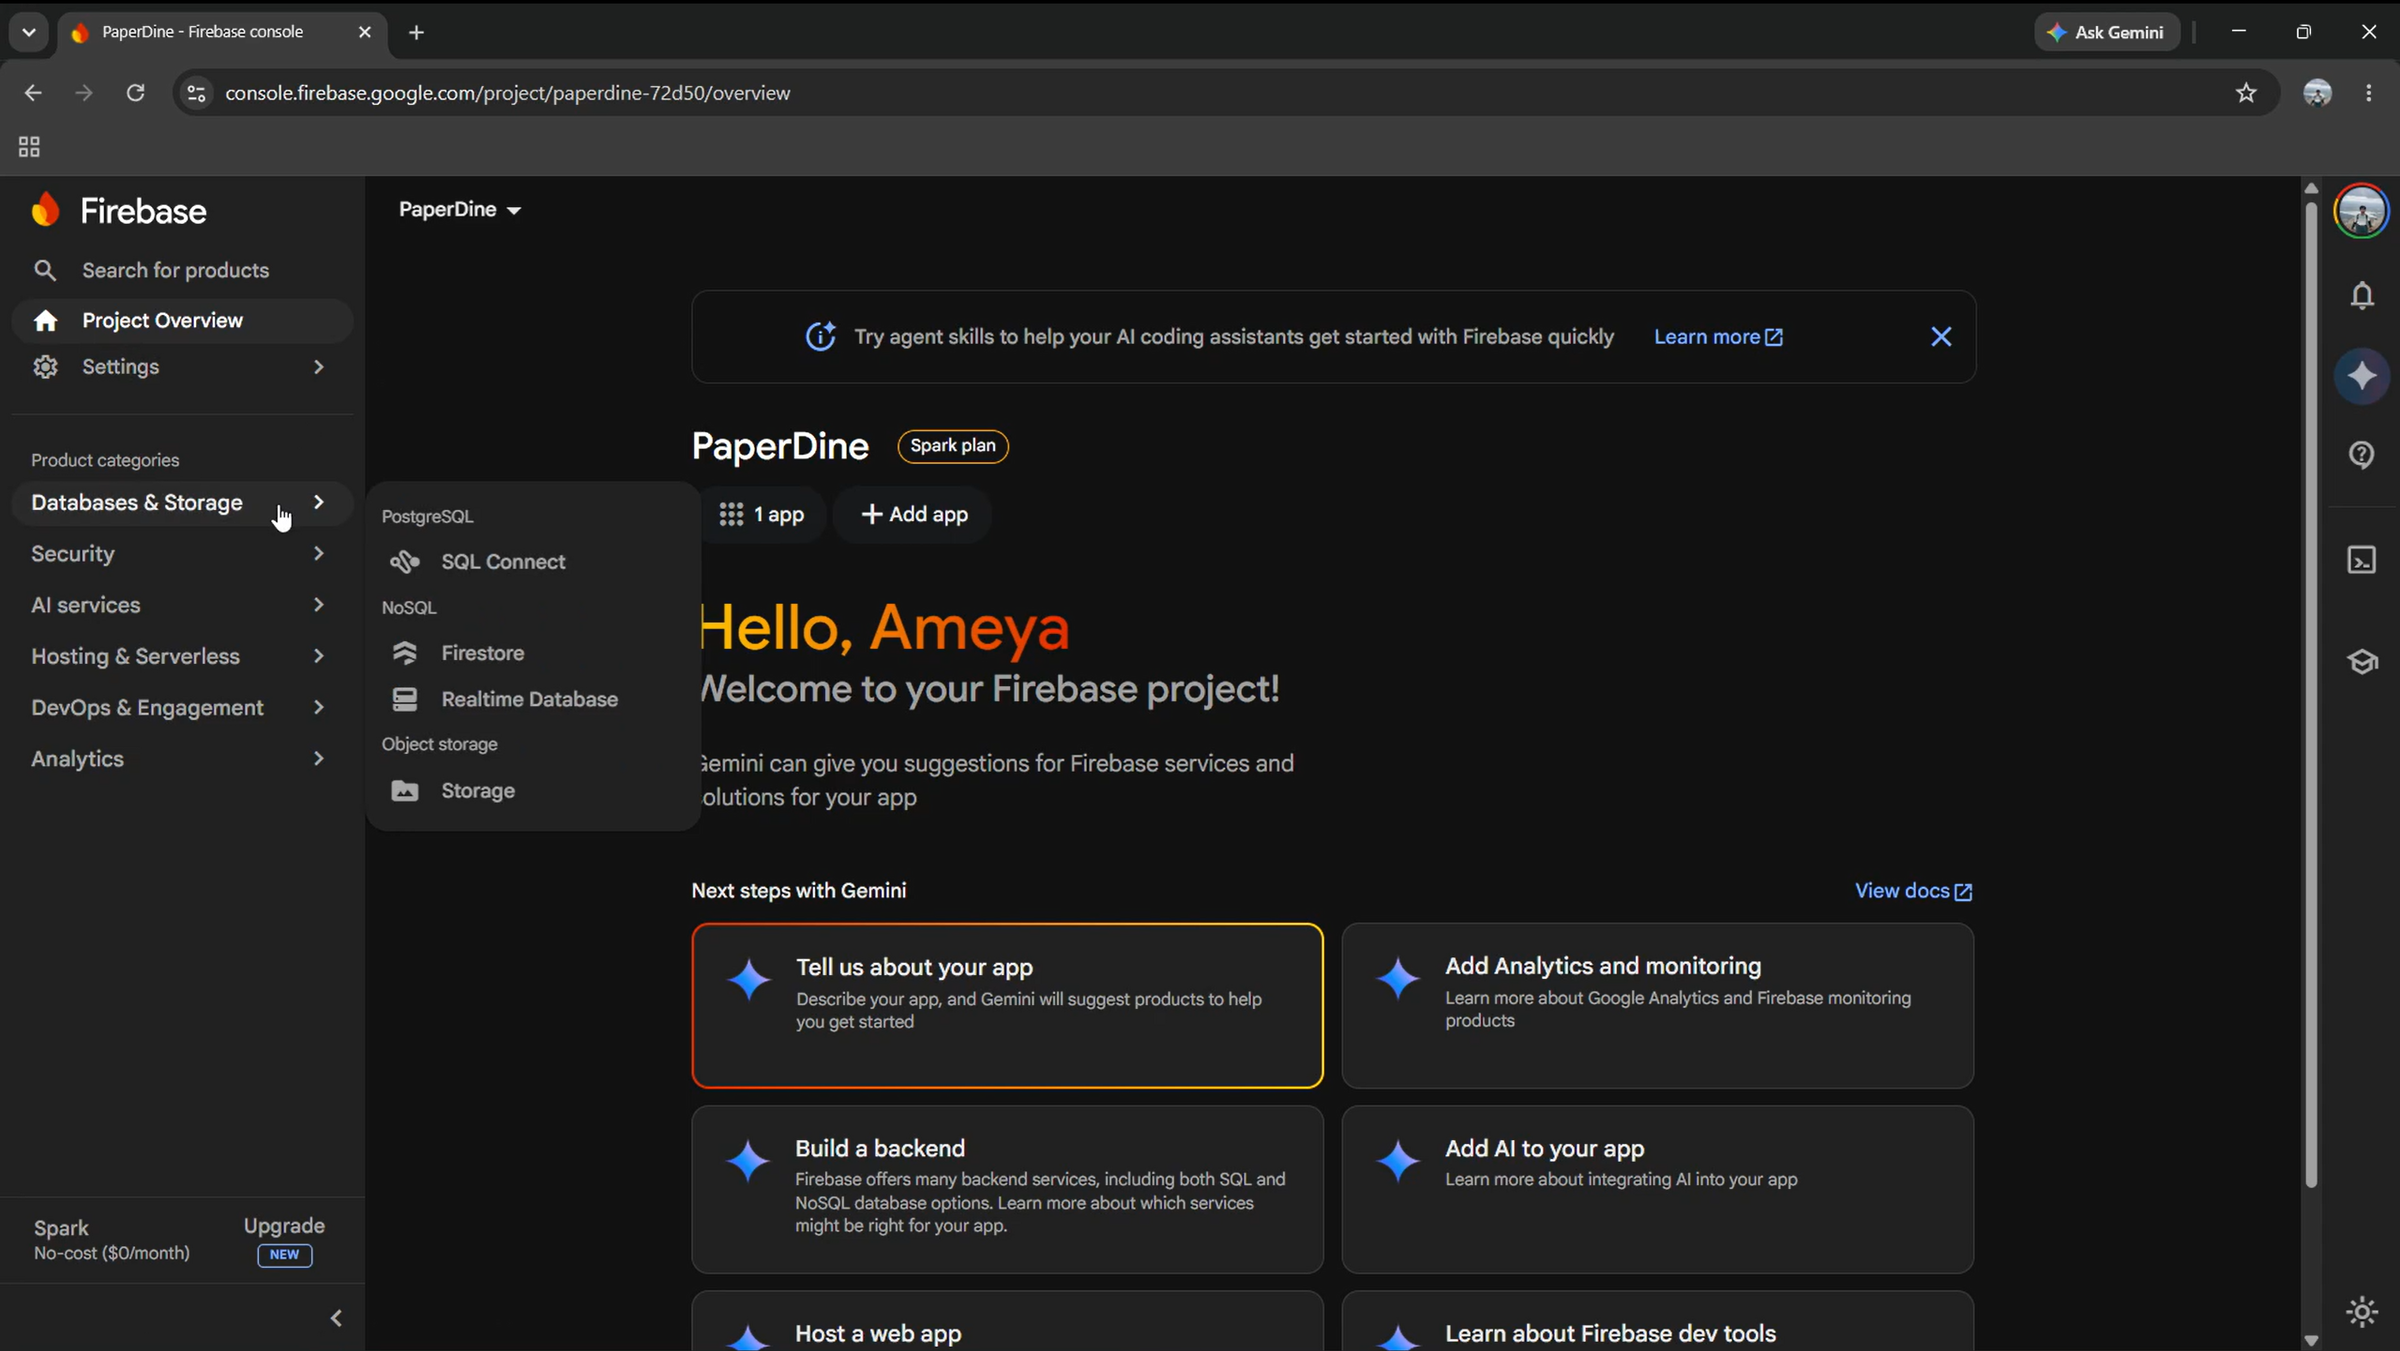Image resolution: width=2400 pixels, height=1351 pixels.
Task: Click the info icon in the banner
Action: pyautogui.click(x=821, y=337)
